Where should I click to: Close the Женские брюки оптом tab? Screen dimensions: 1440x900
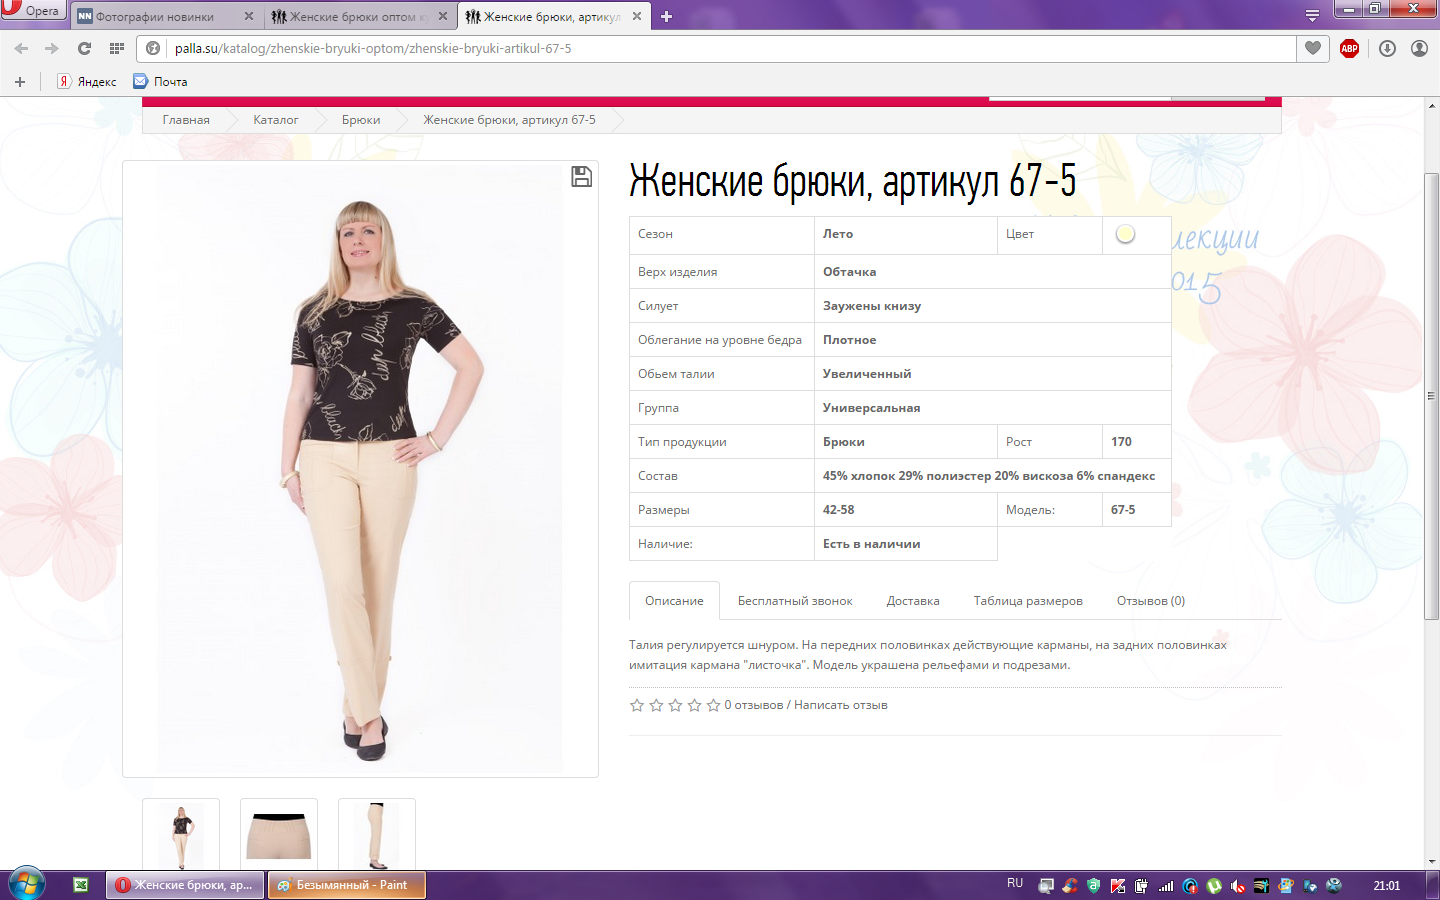point(443,16)
